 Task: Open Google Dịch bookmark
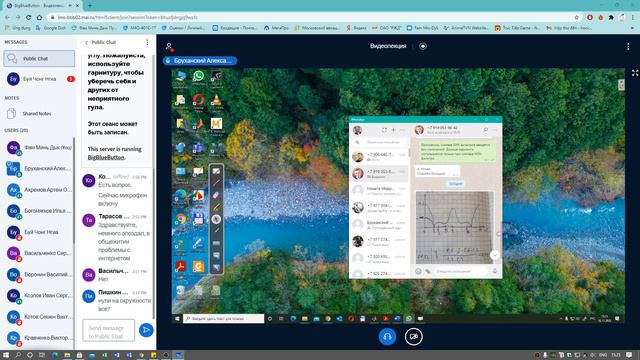click(x=51, y=28)
